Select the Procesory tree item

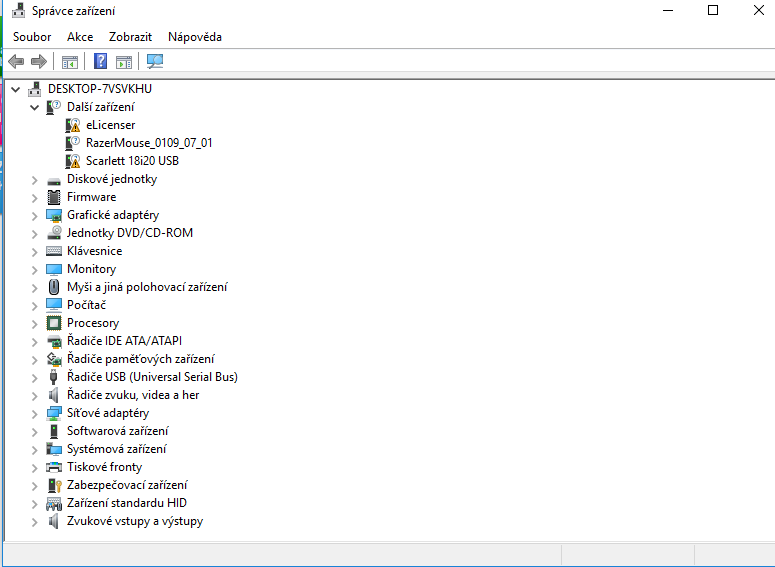point(92,323)
